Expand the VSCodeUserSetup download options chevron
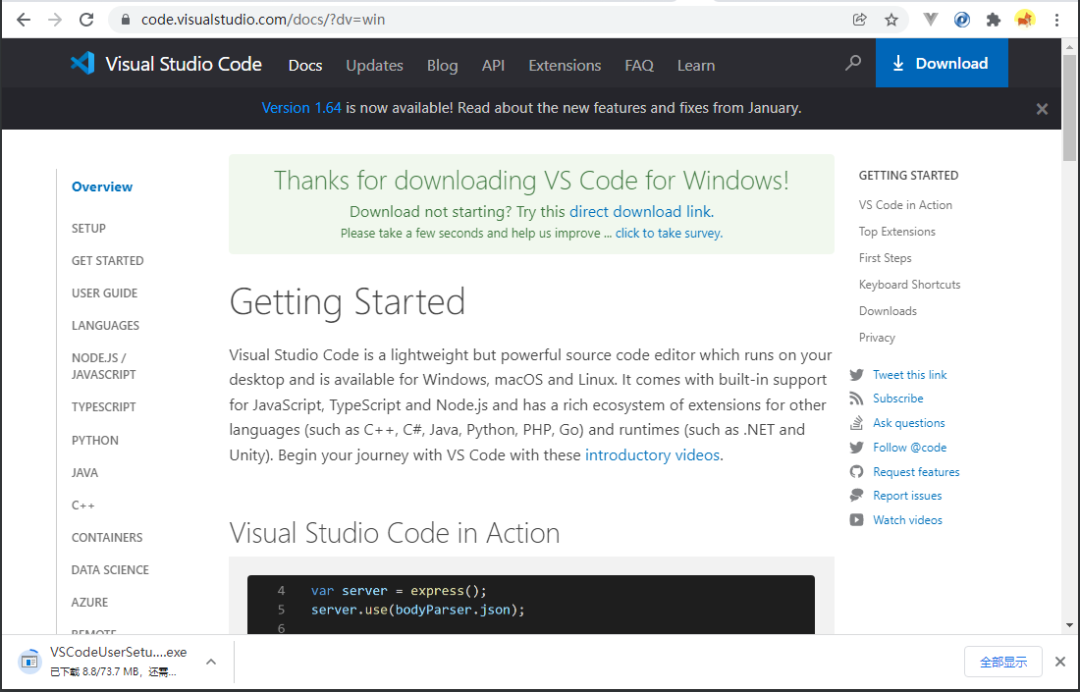This screenshot has width=1080, height=692. coord(211,661)
